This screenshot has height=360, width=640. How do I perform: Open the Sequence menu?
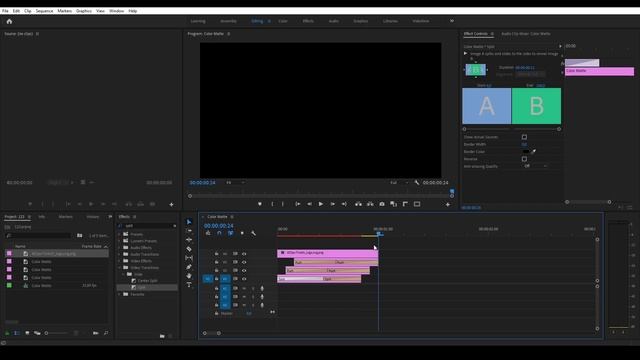[44, 11]
